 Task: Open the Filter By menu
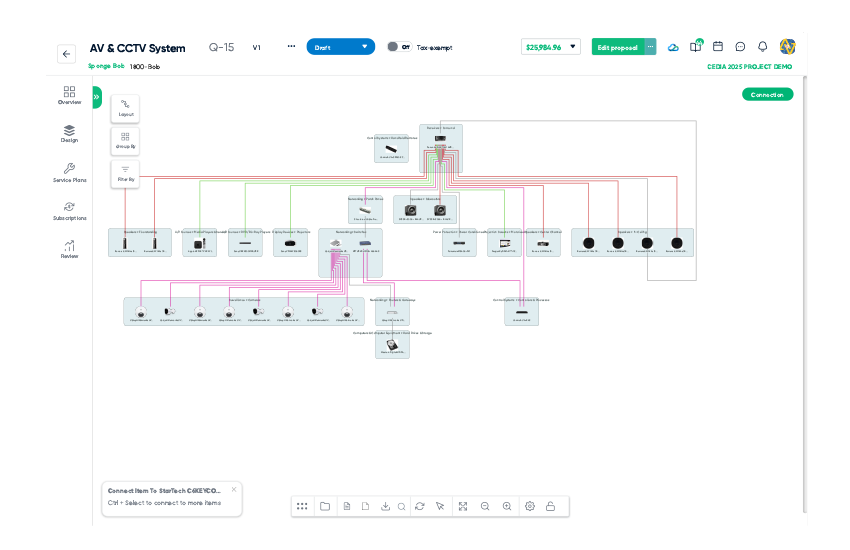tap(125, 174)
